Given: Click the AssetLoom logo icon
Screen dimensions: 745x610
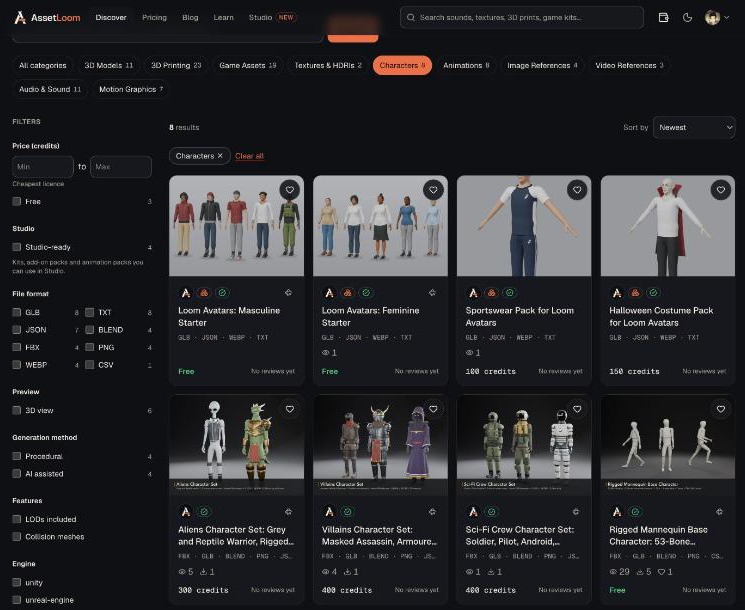Looking at the screenshot, I should click(20, 18).
